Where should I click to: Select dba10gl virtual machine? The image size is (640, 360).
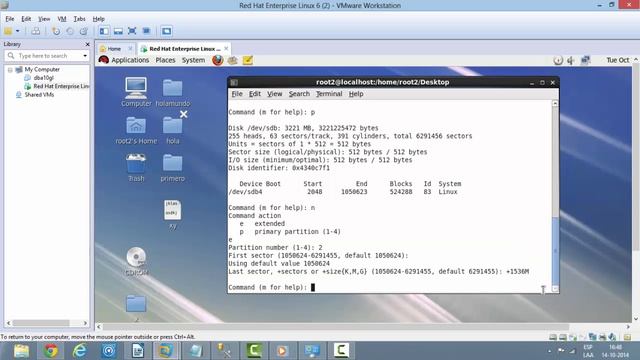pos(43,78)
